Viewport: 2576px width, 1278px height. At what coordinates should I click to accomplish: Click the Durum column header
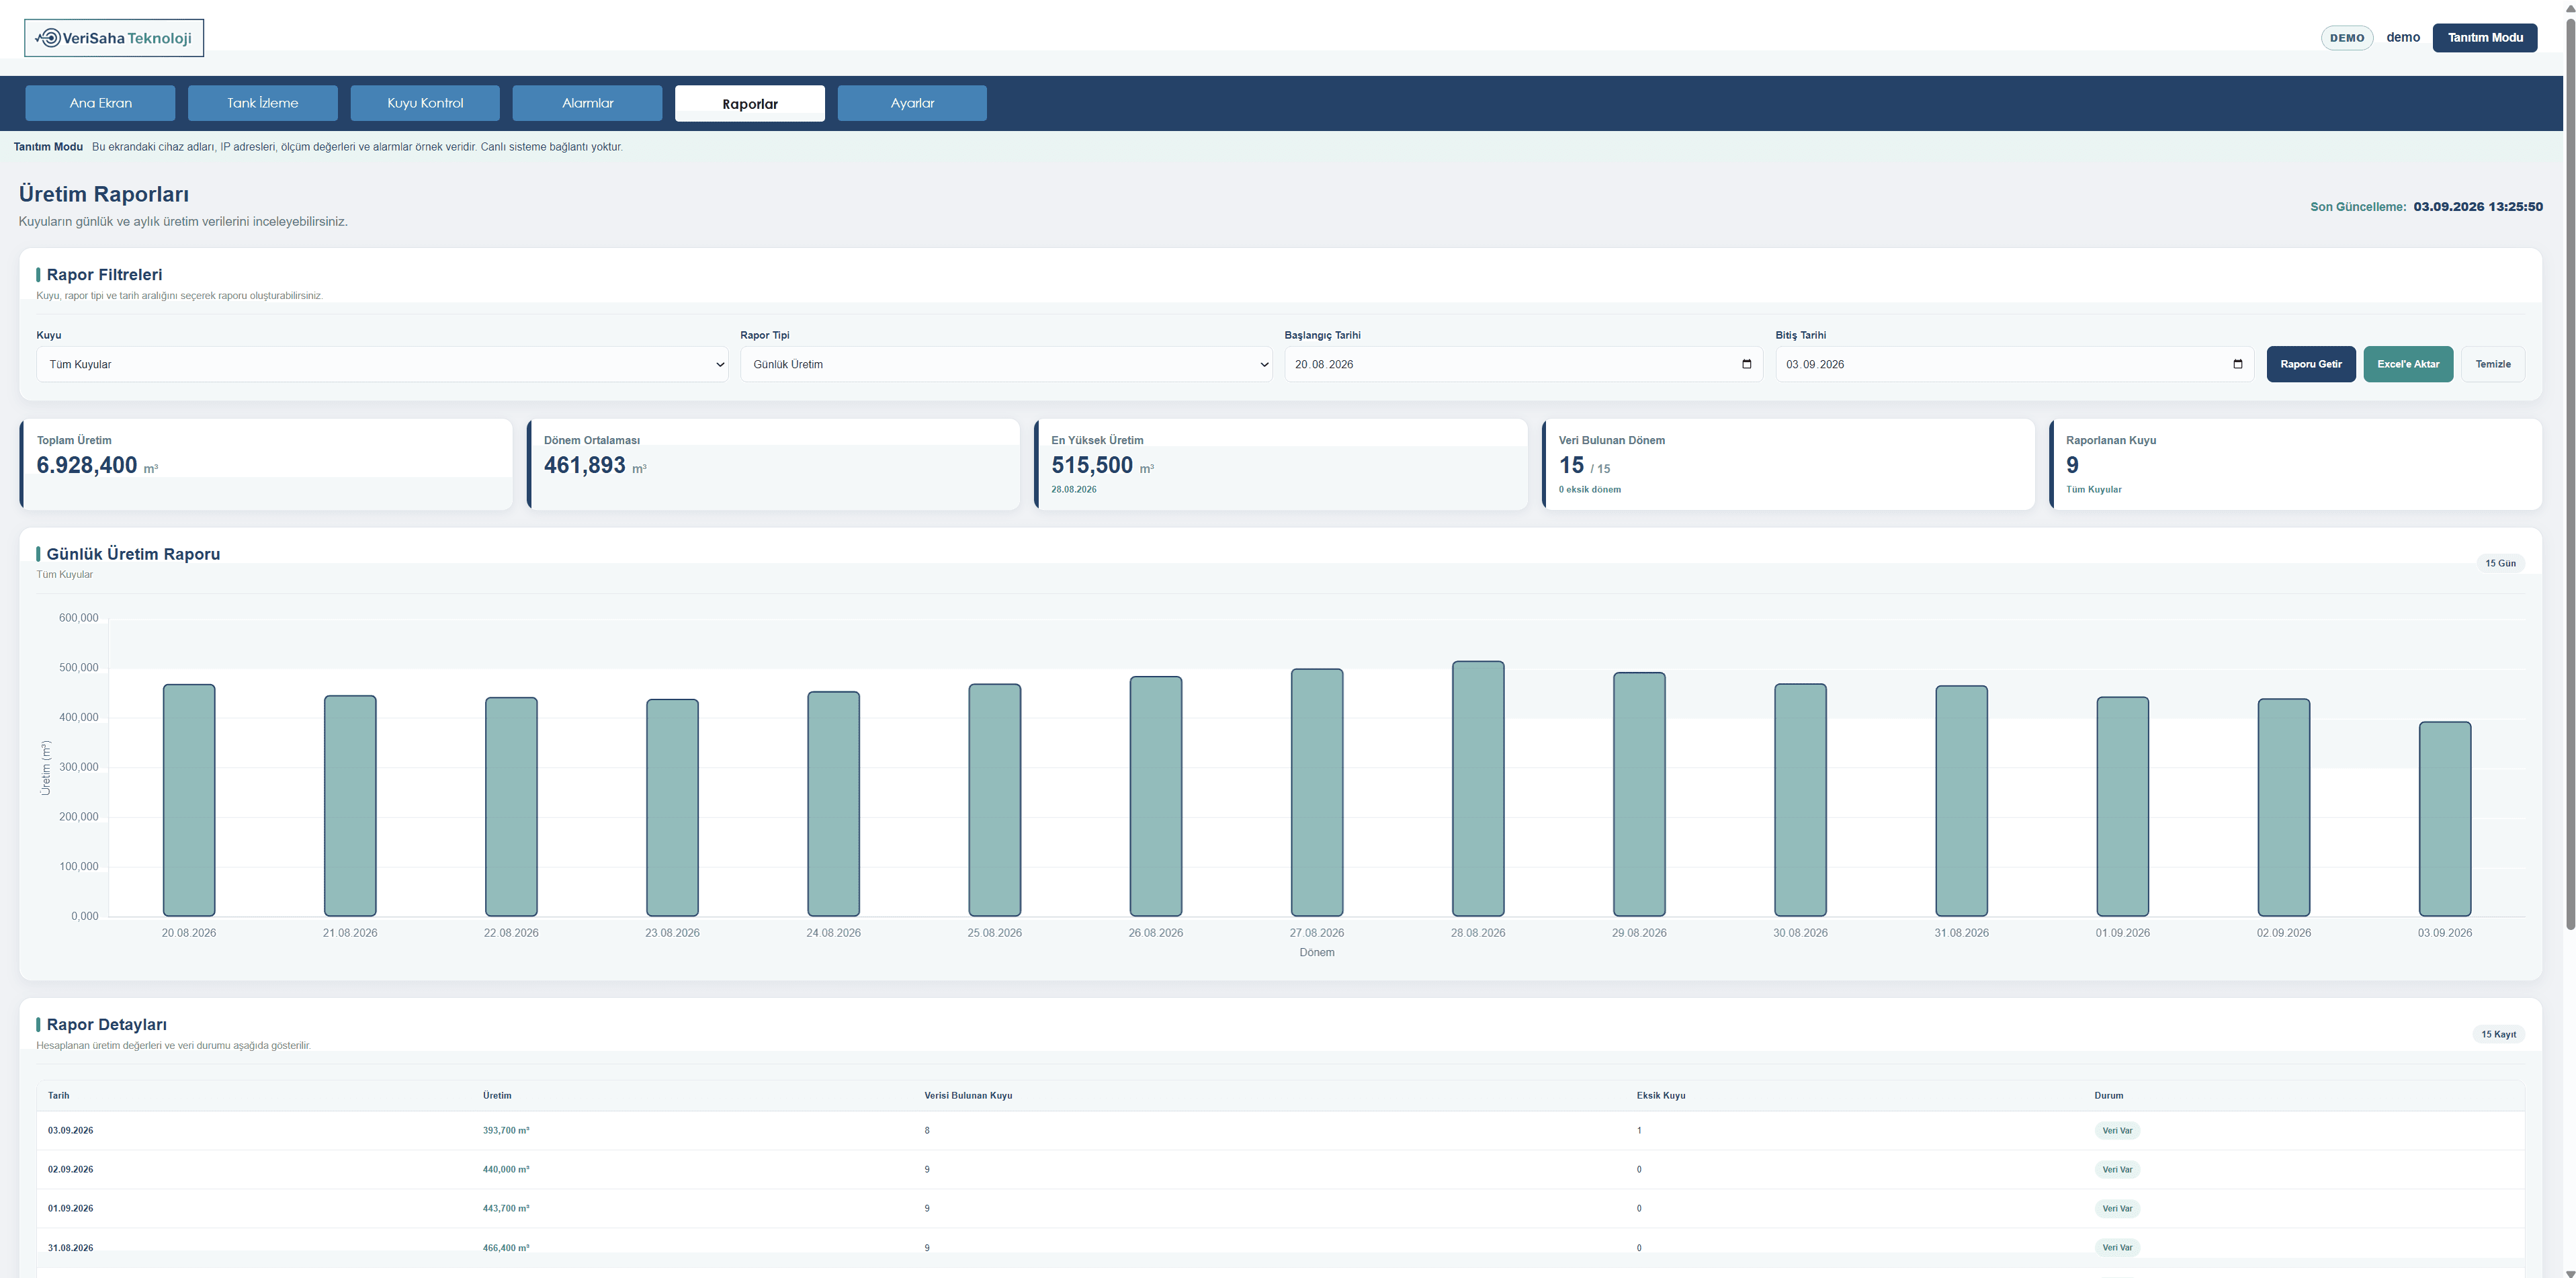pyautogui.click(x=2109, y=1096)
